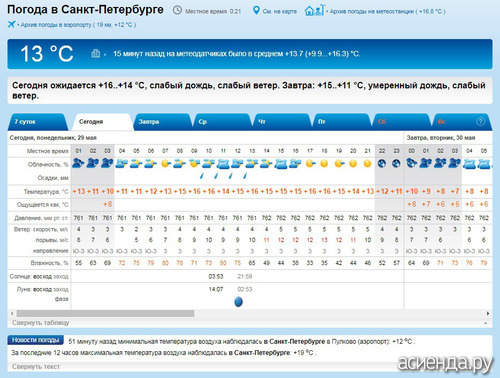Collapse the table via Свернуть таблицу
Image resolution: width=500 pixels, height=378 pixels.
[41, 323]
